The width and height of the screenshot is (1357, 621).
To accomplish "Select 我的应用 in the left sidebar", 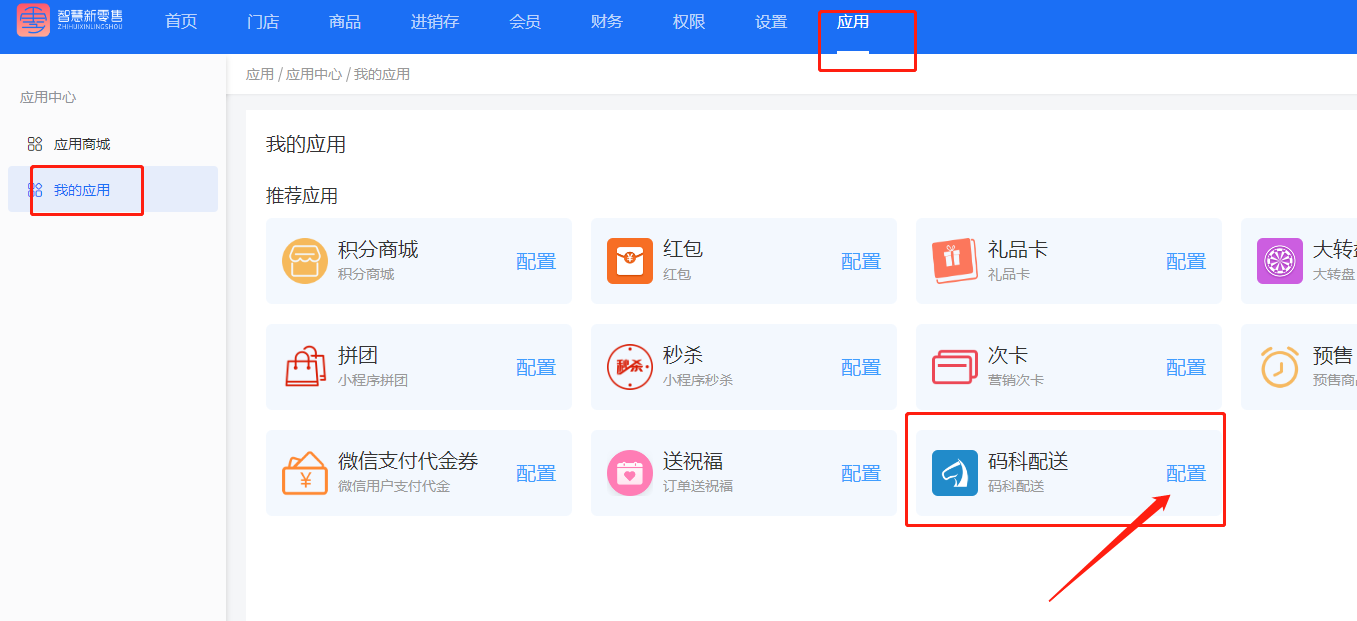I will (x=82, y=190).
